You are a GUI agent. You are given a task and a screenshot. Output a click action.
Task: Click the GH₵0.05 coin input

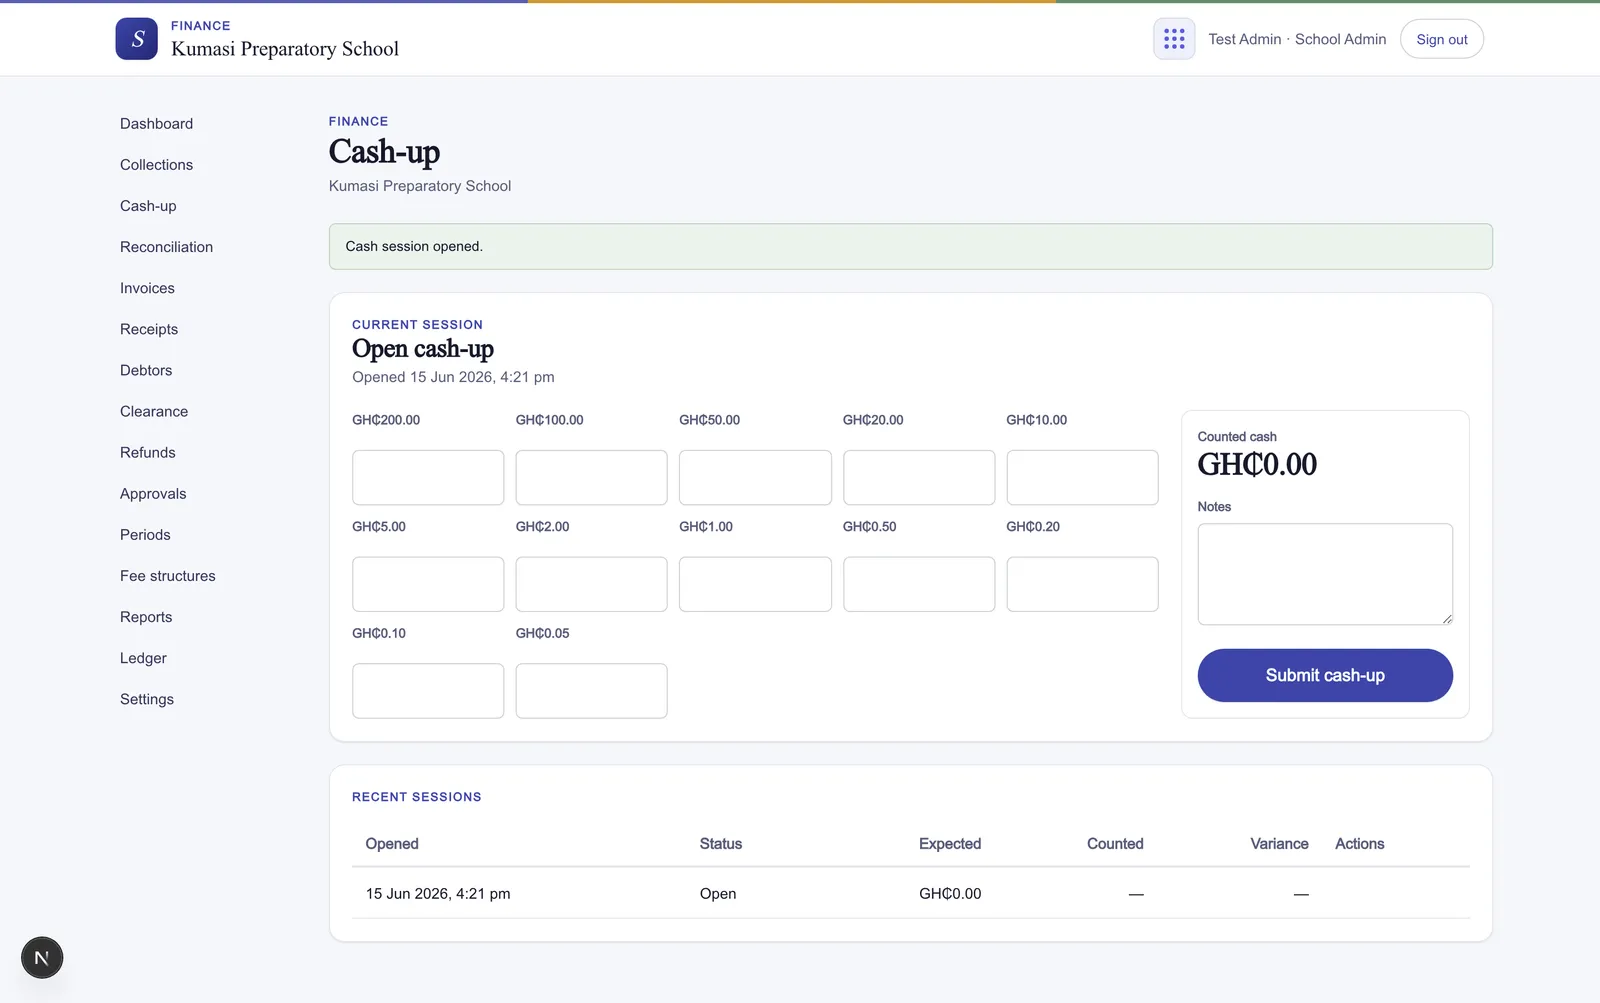pos(591,691)
